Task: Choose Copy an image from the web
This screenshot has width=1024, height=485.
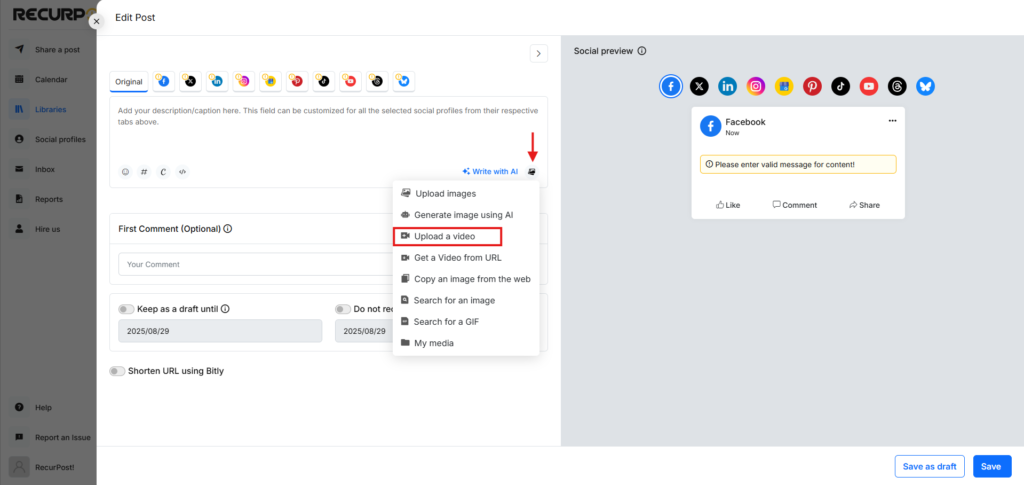Action: [466, 279]
